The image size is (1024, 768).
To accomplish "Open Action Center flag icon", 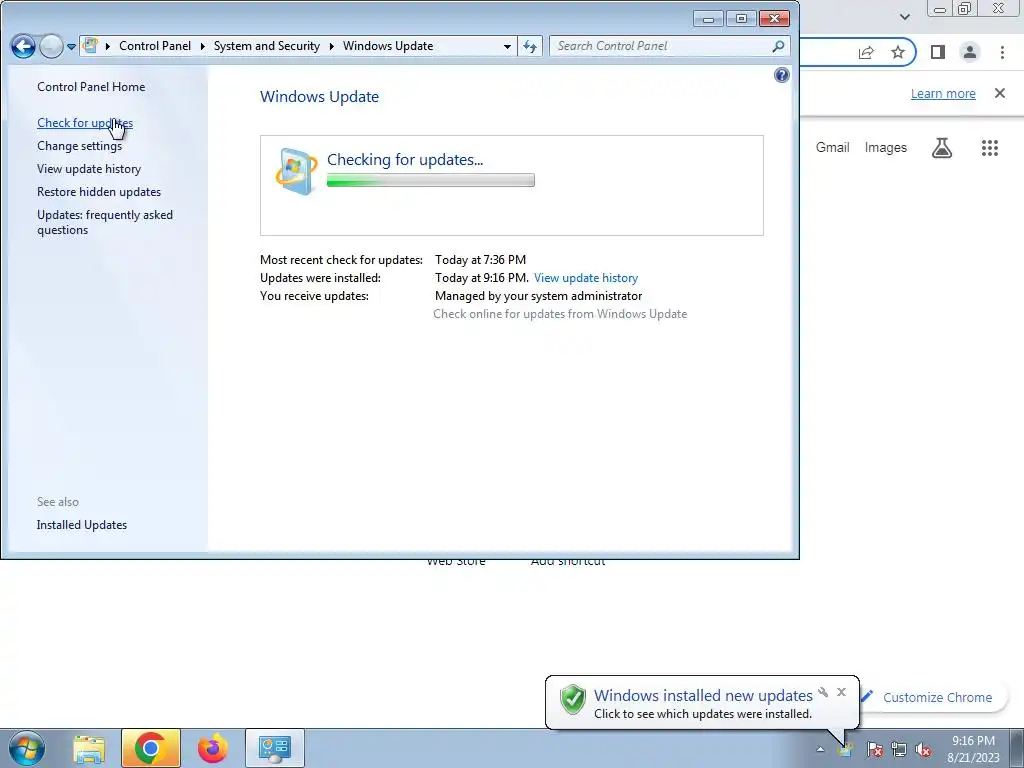I will [874, 749].
